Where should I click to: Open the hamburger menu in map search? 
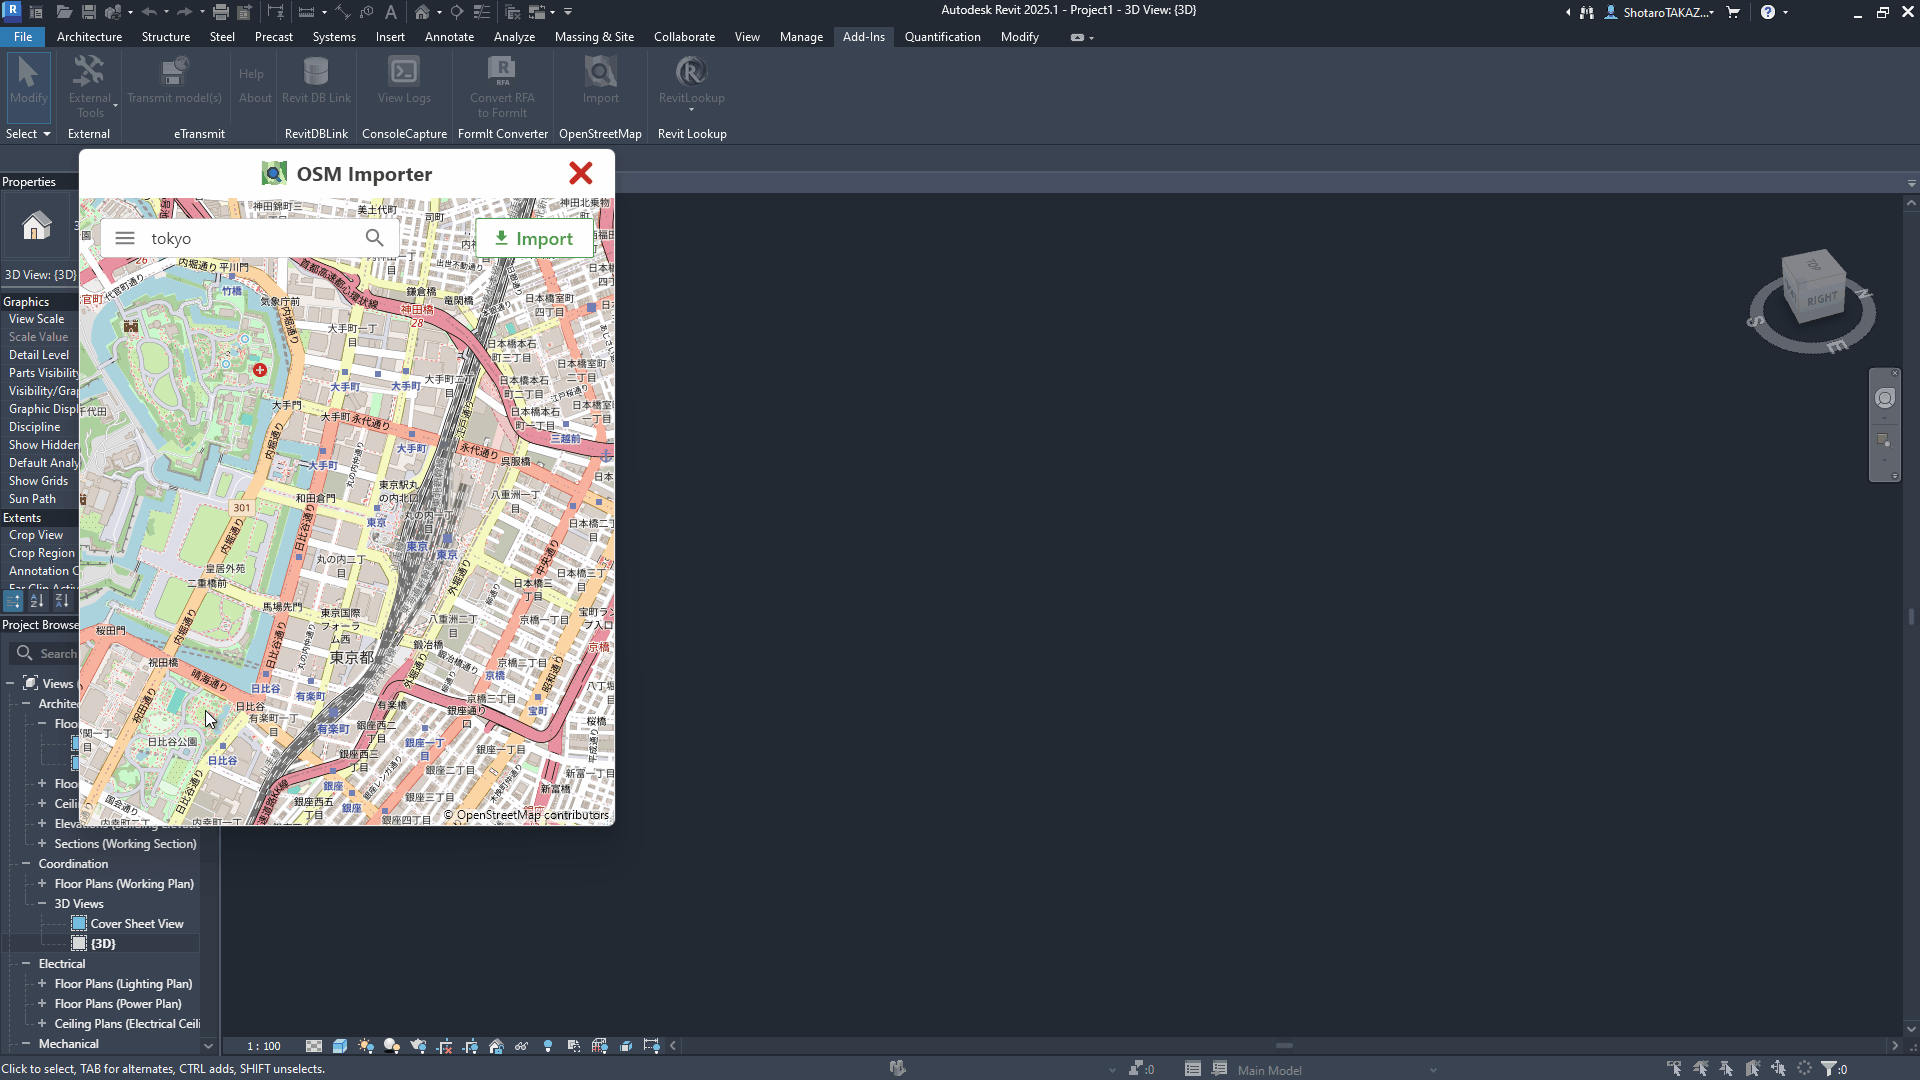coord(125,238)
